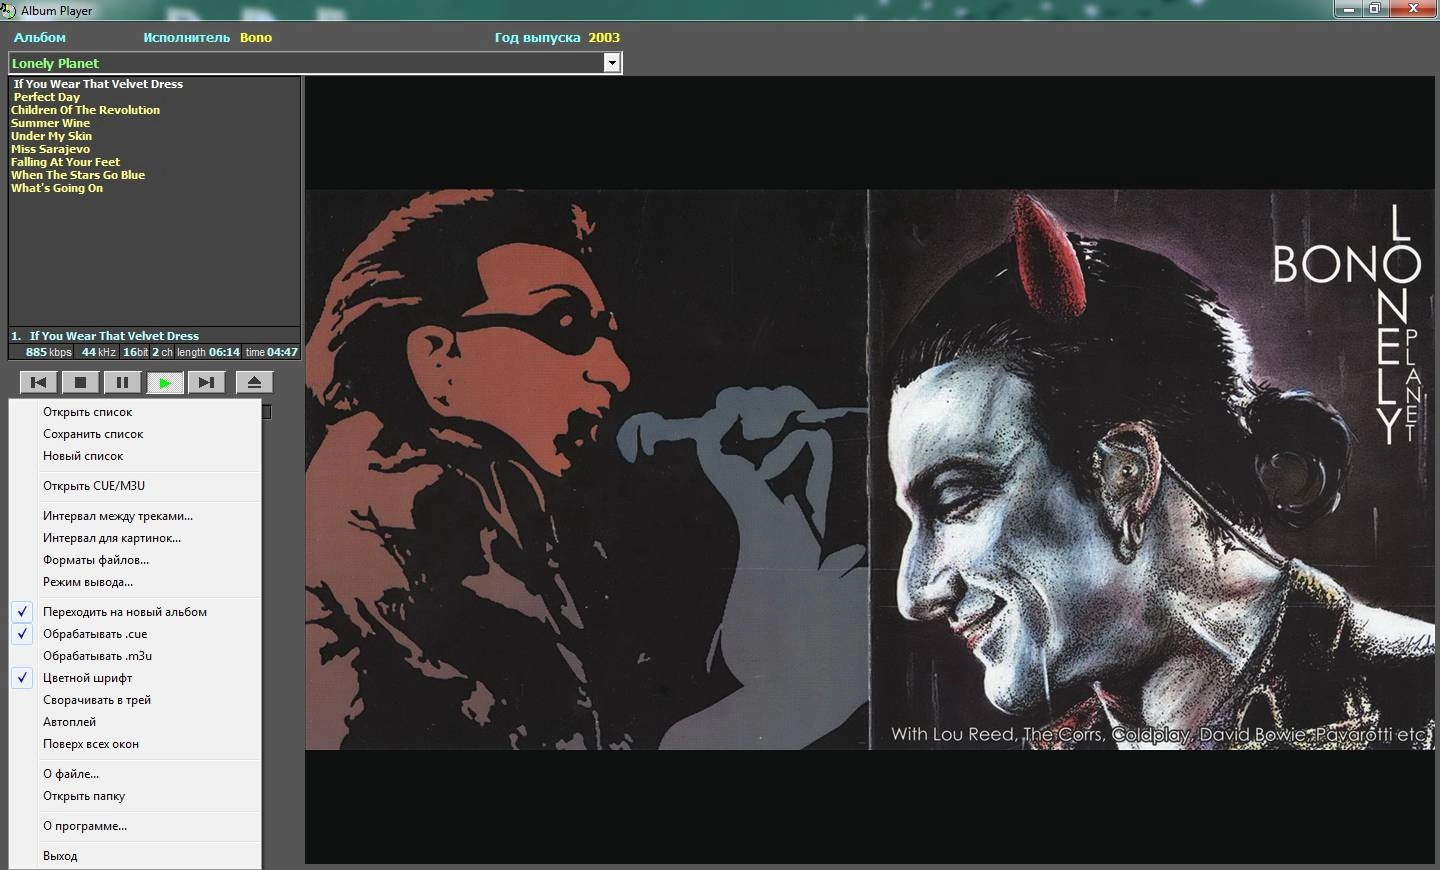The height and width of the screenshot is (870, 1440).
Task: Toggle Цветной шрифт option
Action: [135, 678]
